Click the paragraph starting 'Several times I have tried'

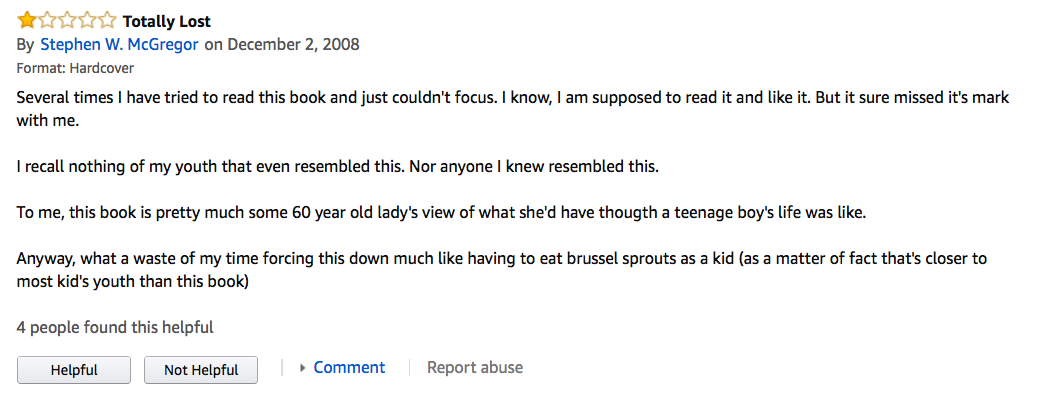(x=513, y=109)
